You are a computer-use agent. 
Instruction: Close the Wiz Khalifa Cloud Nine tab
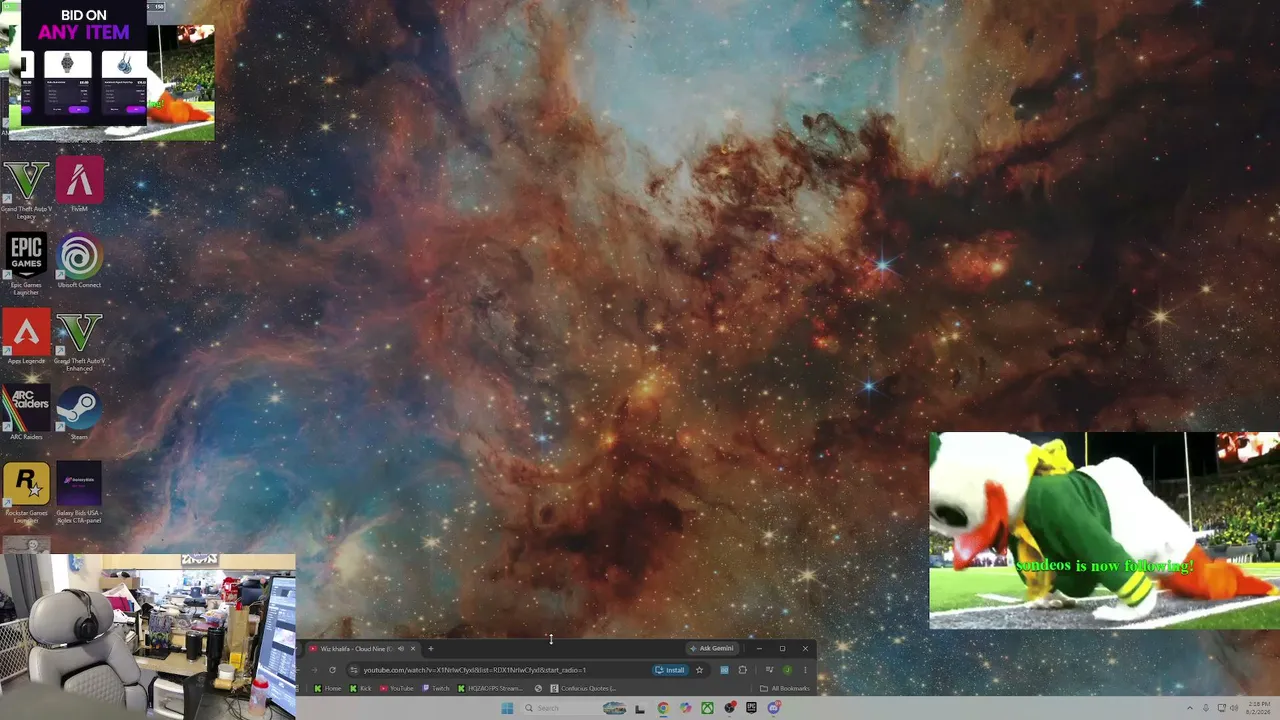pos(414,648)
